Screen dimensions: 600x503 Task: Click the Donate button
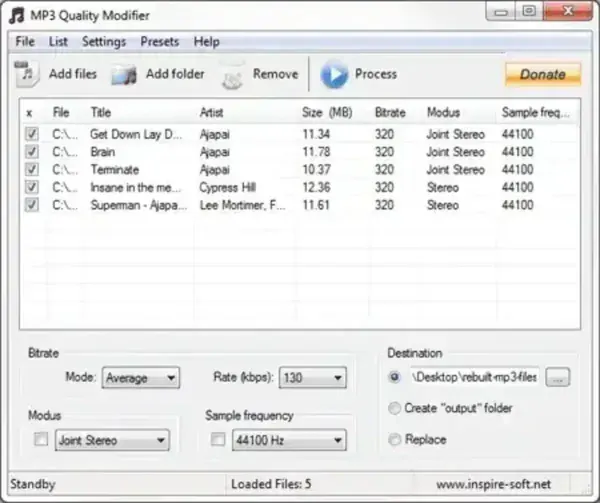coord(543,74)
